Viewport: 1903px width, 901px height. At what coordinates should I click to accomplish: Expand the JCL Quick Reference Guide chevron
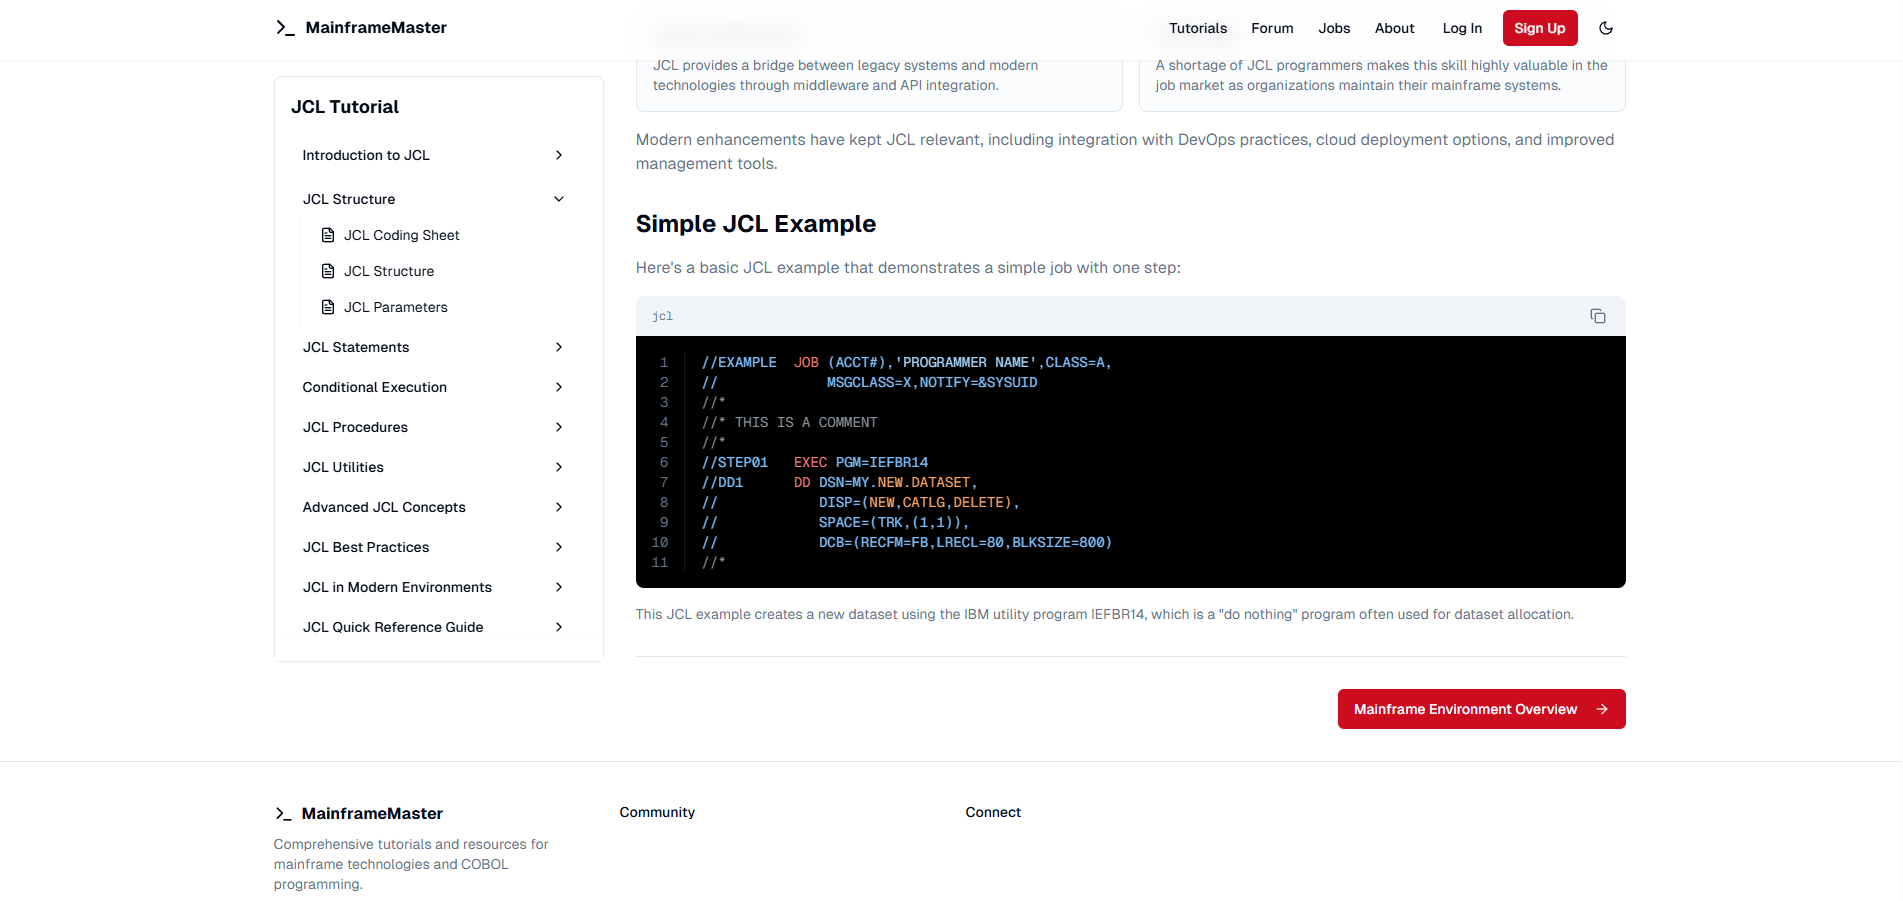tap(559, 627)
